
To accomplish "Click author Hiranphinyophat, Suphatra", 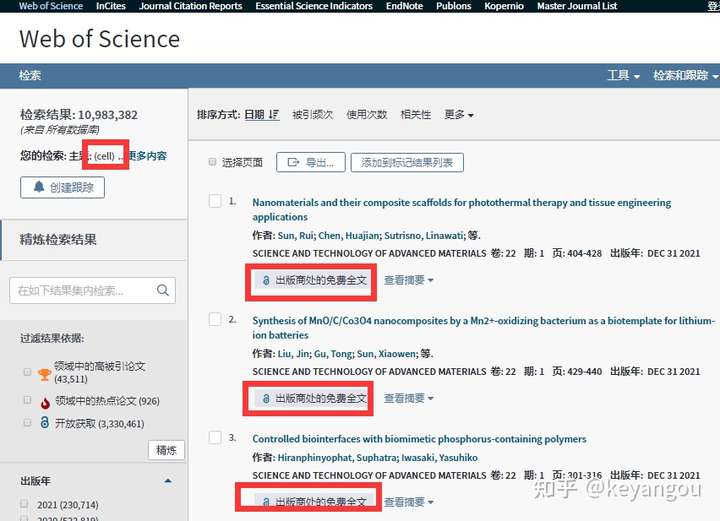I will point(338,458).
